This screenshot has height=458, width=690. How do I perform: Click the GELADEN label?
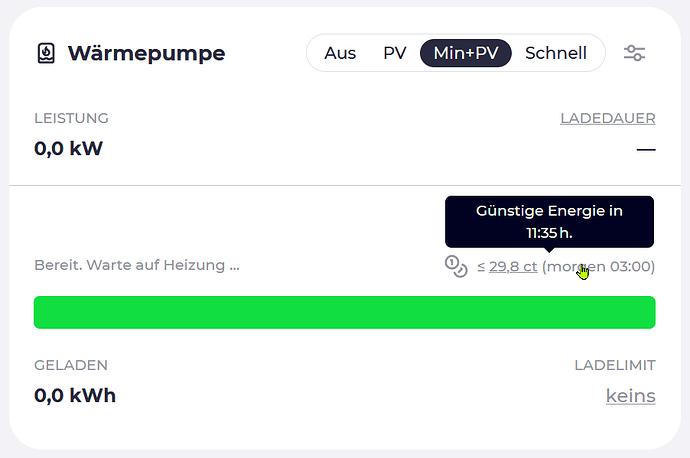click(x=71, y=365)
